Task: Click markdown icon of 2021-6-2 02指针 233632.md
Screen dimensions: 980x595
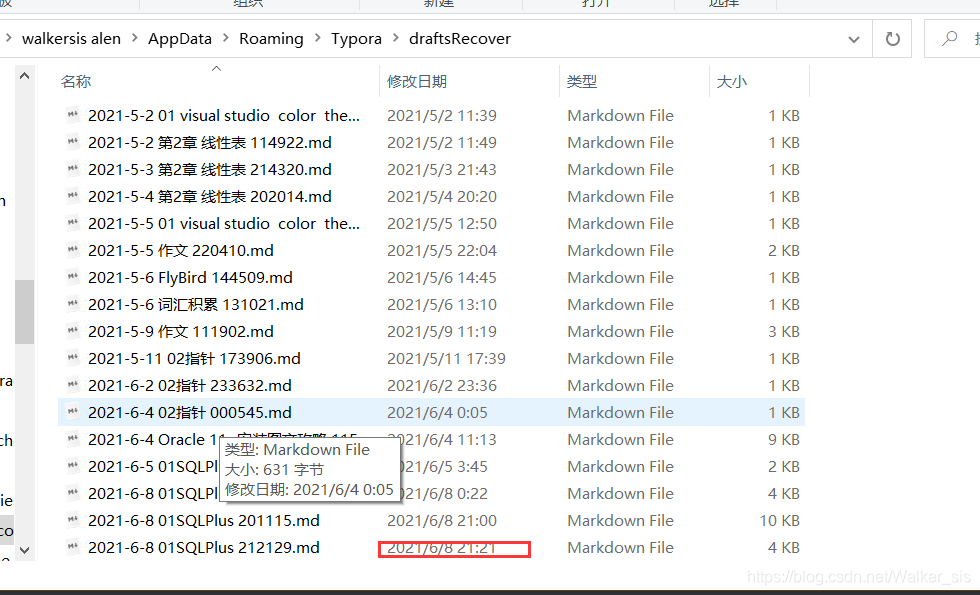Action: (x=73, y=385)
